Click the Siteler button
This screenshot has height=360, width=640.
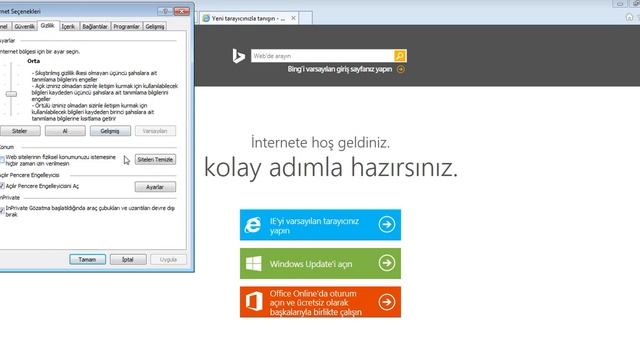coord(20,131)
